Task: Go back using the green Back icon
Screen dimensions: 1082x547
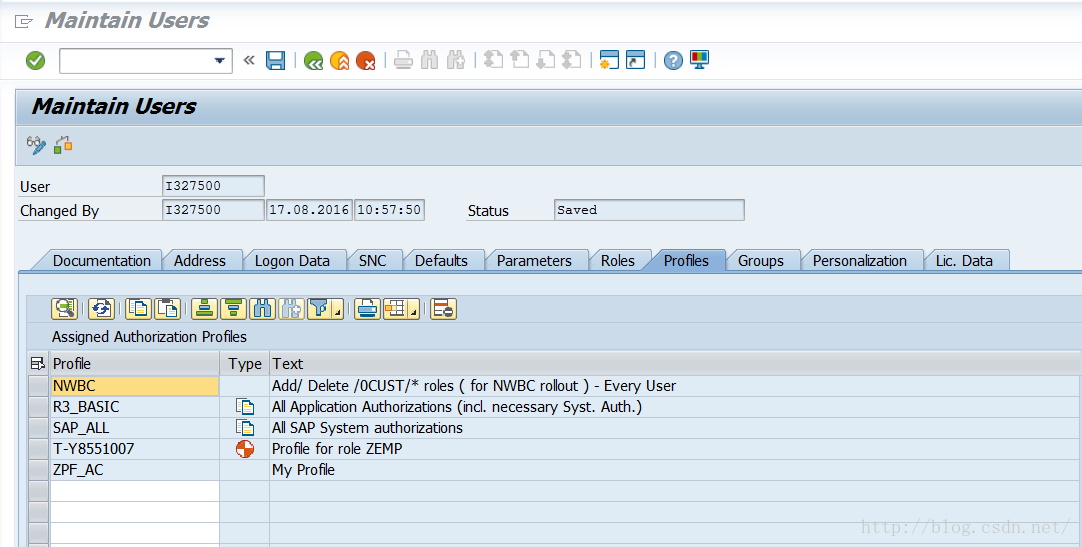Action: (x=313, y=61)
